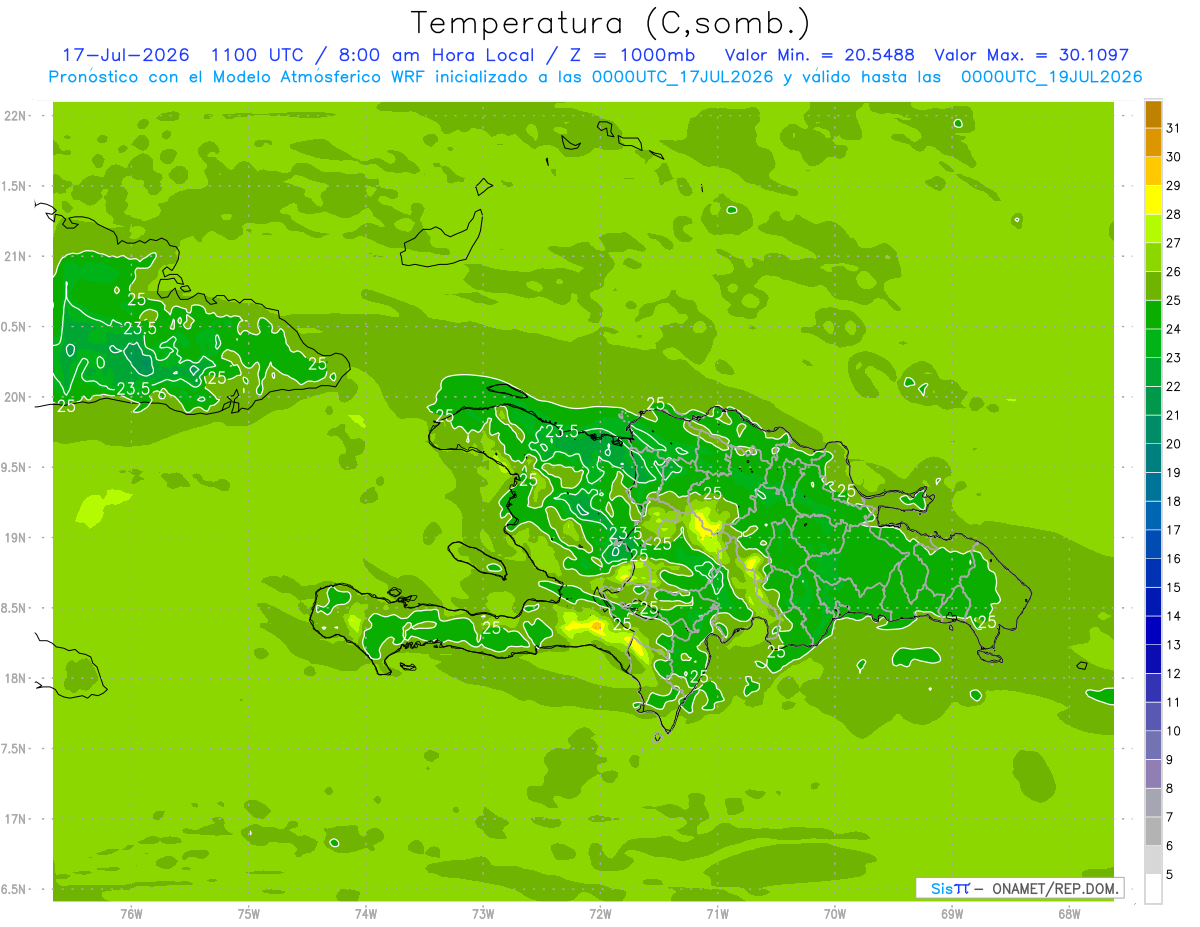Image resolution: width=1200 pixels, height=927 pixels.
Task: Click the "17N" latitude label
Action: click(x=17, y=819)
